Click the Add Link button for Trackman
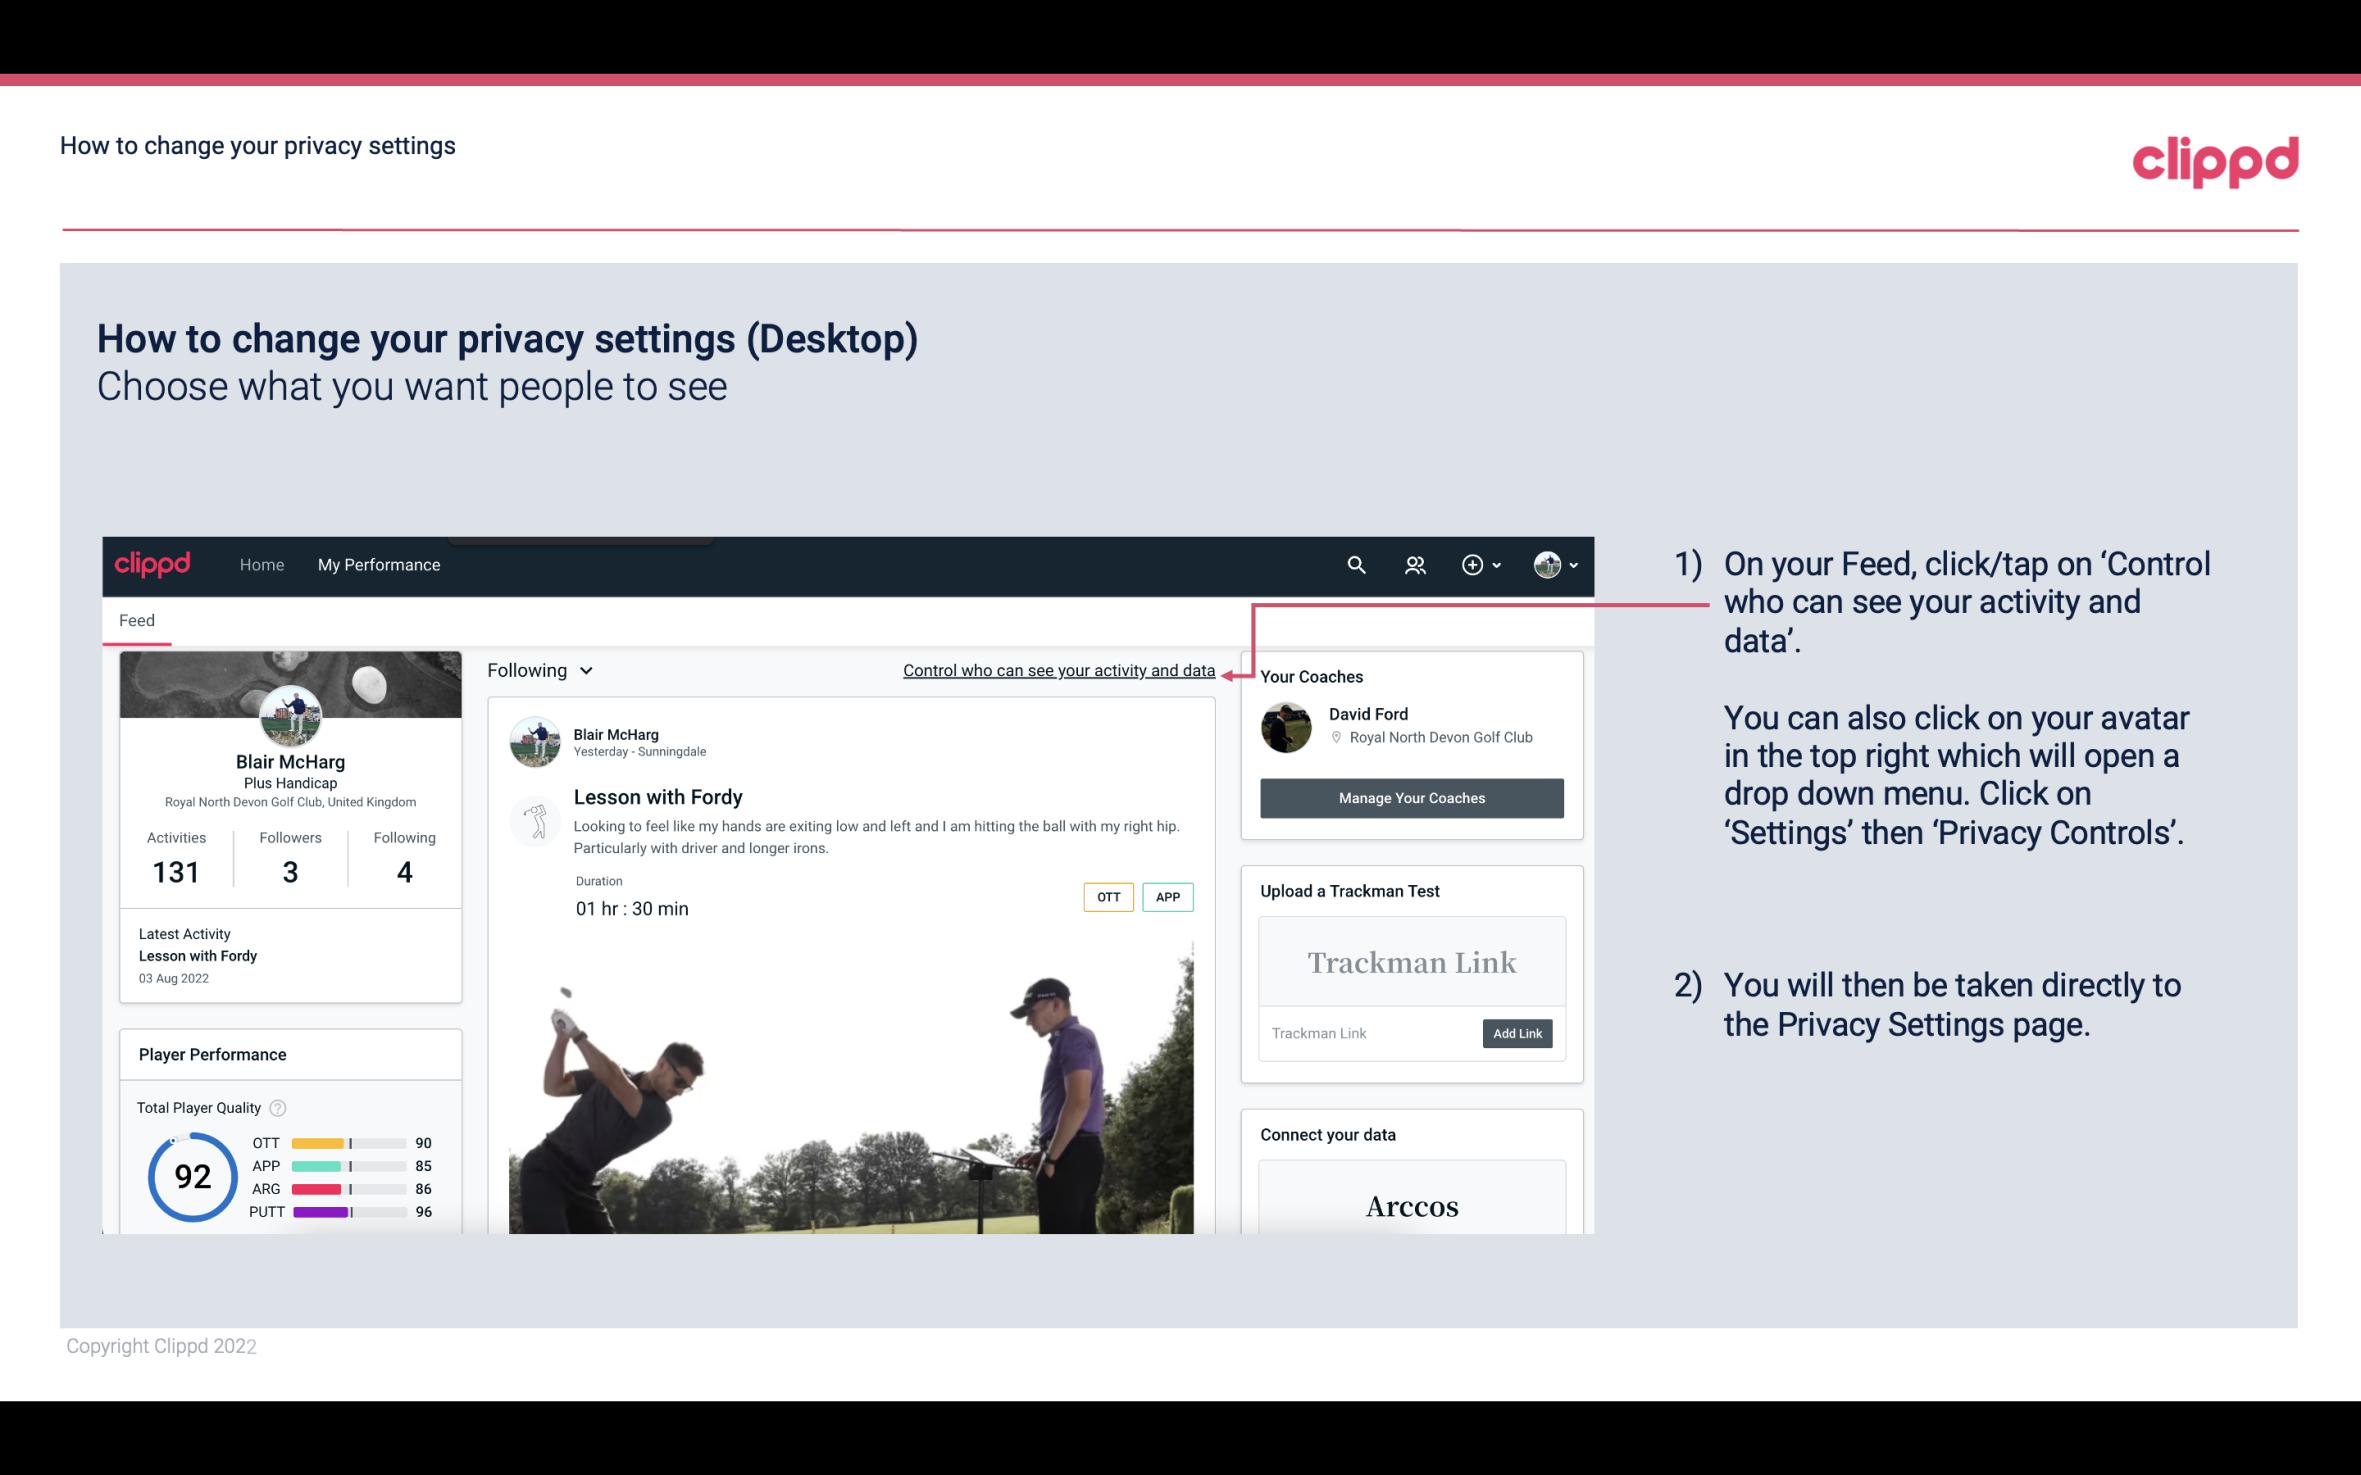Image resolution: width=2361 pixels, height=1475 pixels. pos(1515,1033)
